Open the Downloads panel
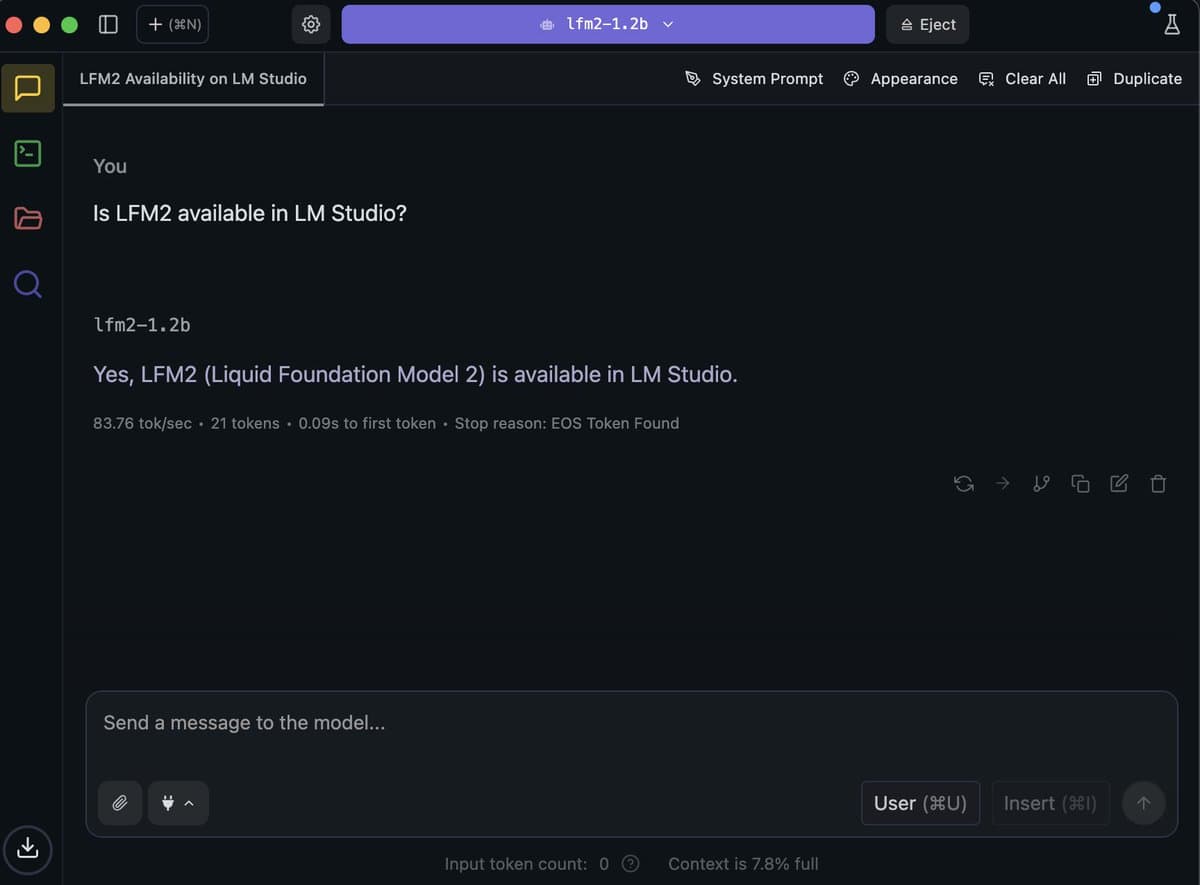1200x885 pixels. pyautogui.click(x=28, y=848)
